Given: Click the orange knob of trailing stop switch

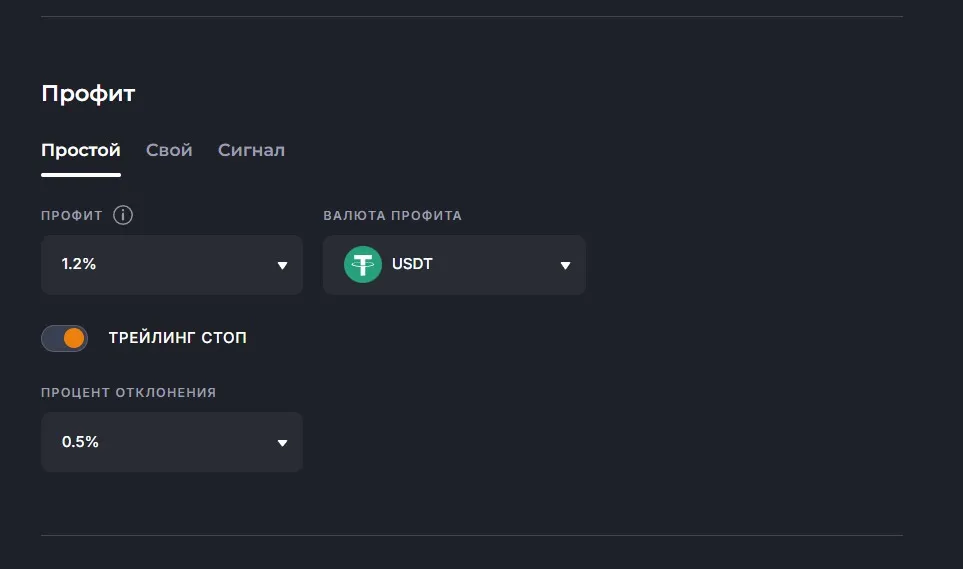Looking at the screenshot, I should click(x=74, y=338).
